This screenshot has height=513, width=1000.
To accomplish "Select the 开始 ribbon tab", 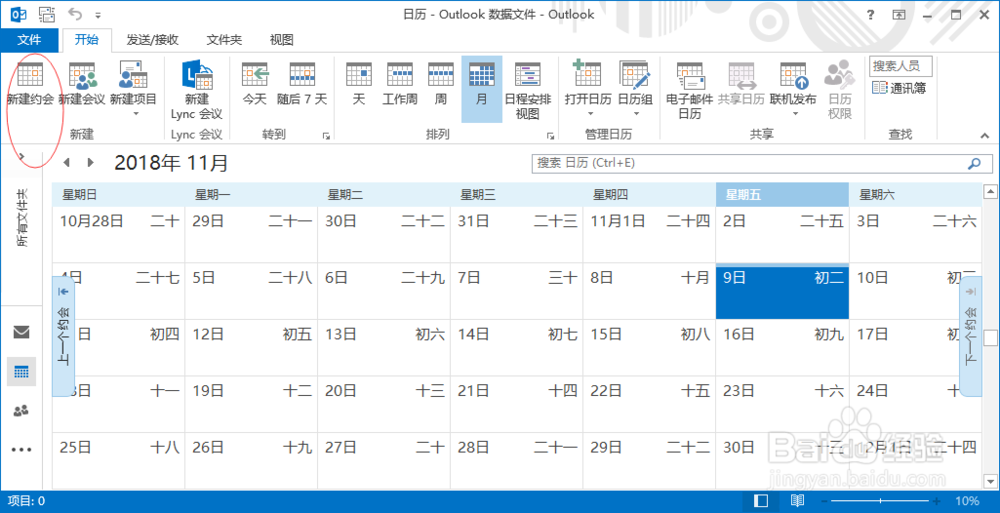I will 86,40.
